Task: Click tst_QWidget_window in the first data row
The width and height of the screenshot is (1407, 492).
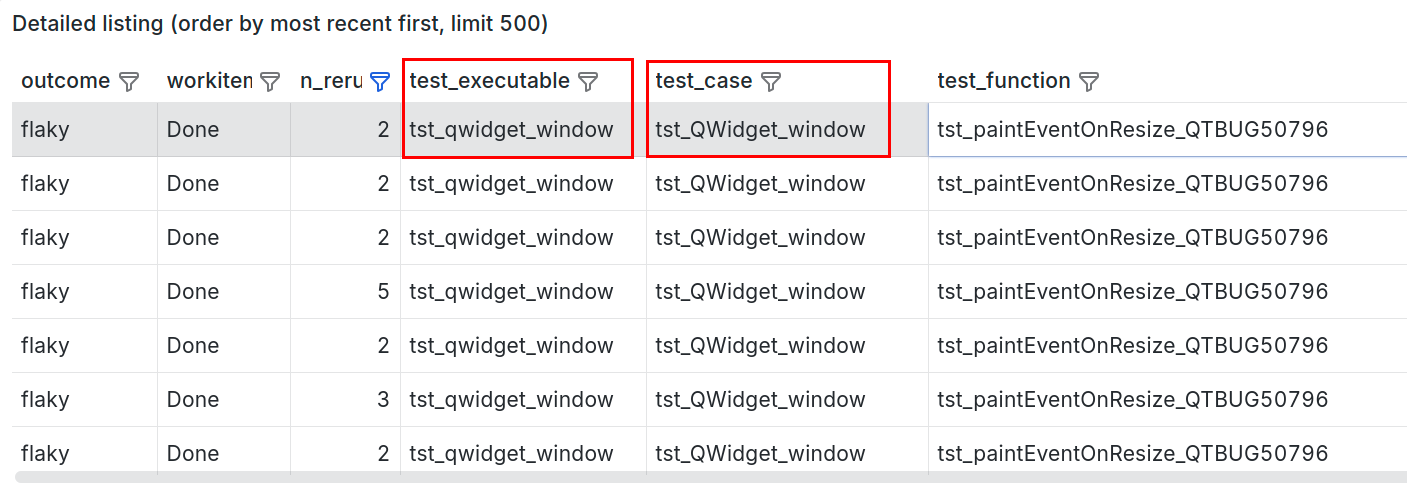Action: click(x=760, y=129)
